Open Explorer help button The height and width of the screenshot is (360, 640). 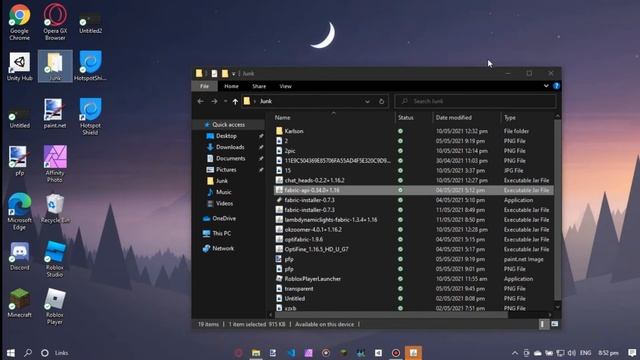556,86
